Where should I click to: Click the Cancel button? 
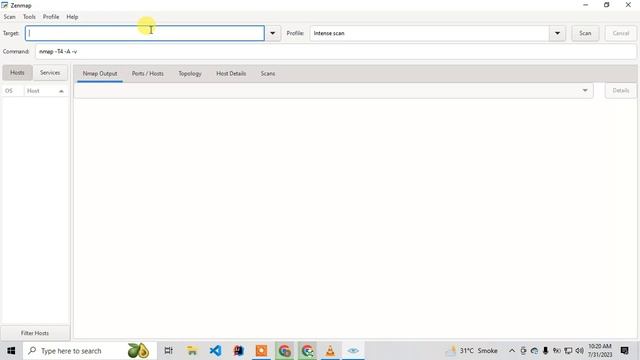620,33
